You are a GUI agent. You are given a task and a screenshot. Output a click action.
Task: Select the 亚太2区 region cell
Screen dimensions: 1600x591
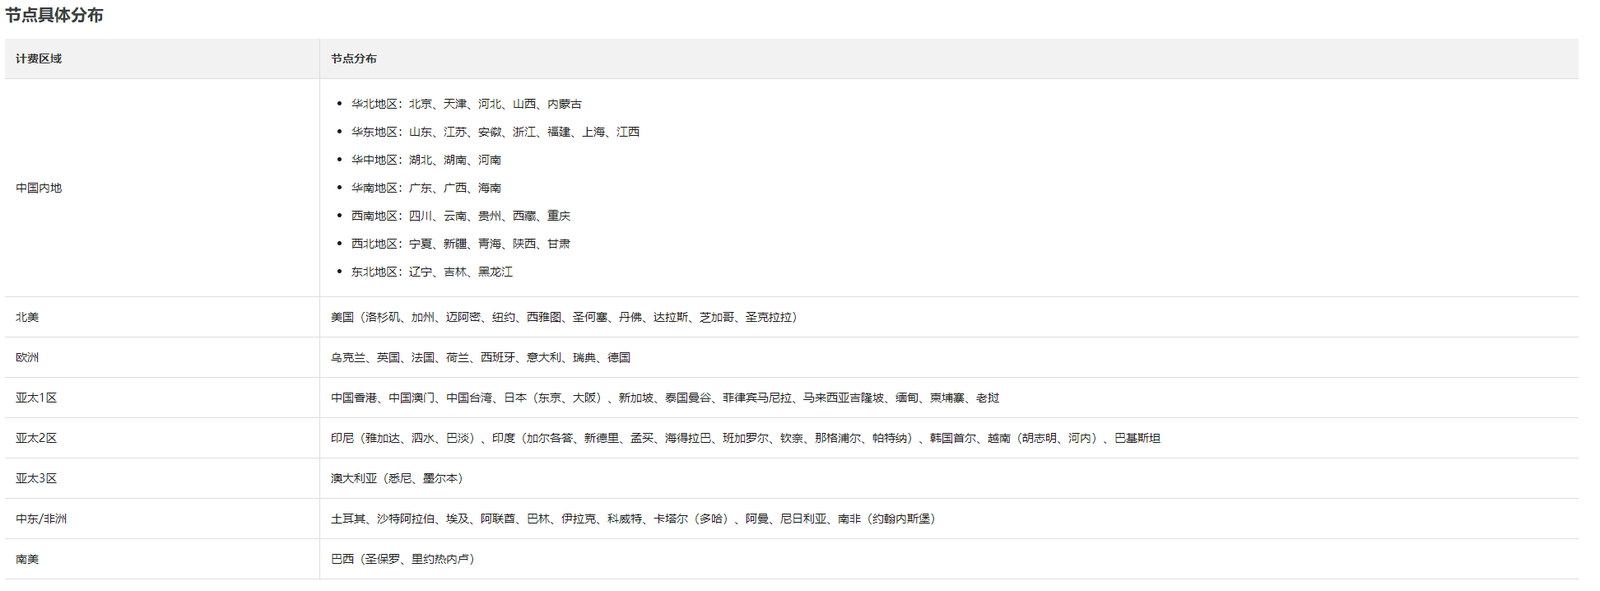click(162, 438)
